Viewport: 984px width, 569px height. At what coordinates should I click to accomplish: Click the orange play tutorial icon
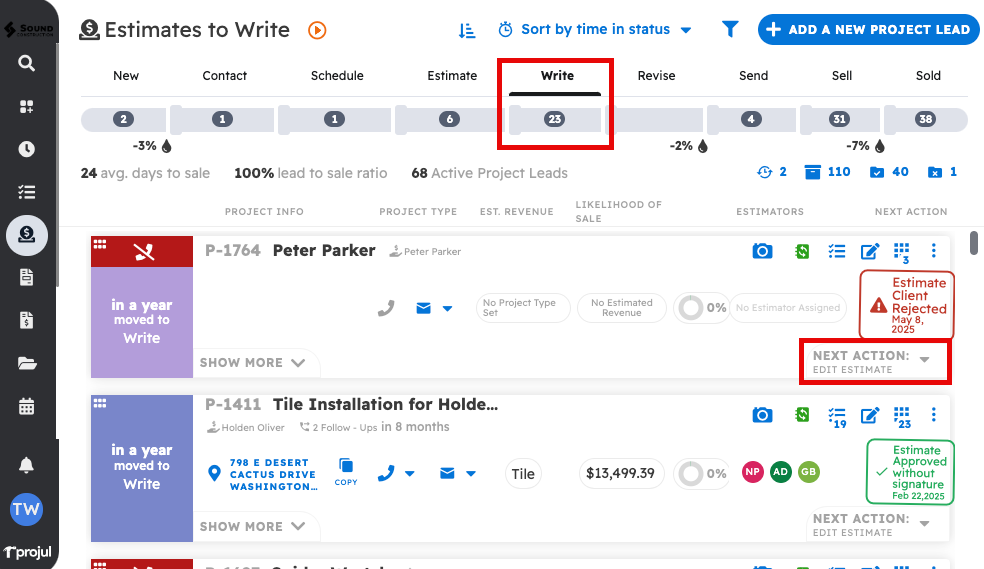pos(317,30)
